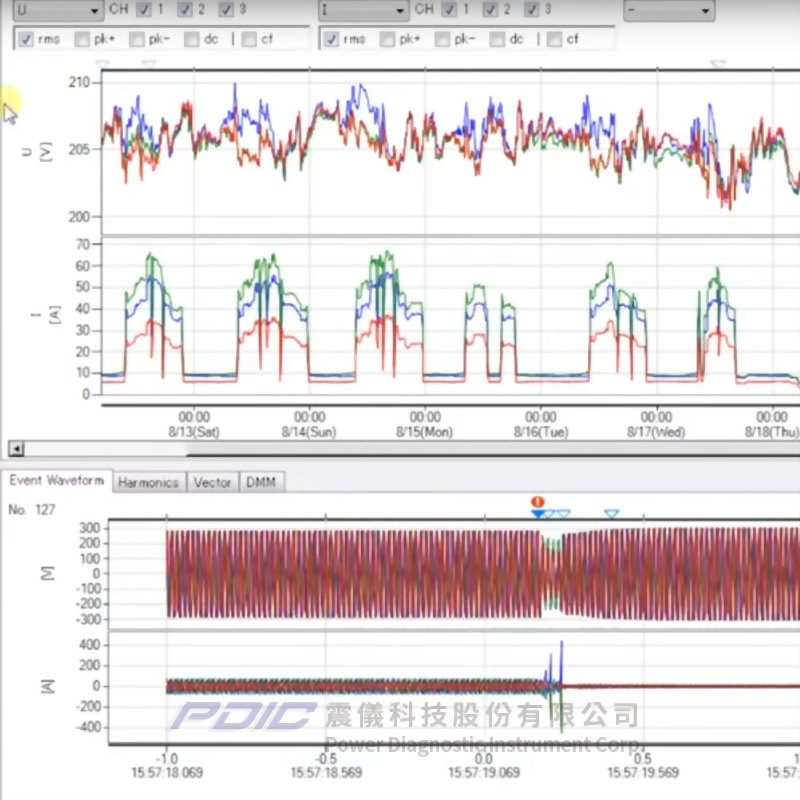800x800 pixels.
Task: Open the I parameter dropdown
Action: [363, 10]
